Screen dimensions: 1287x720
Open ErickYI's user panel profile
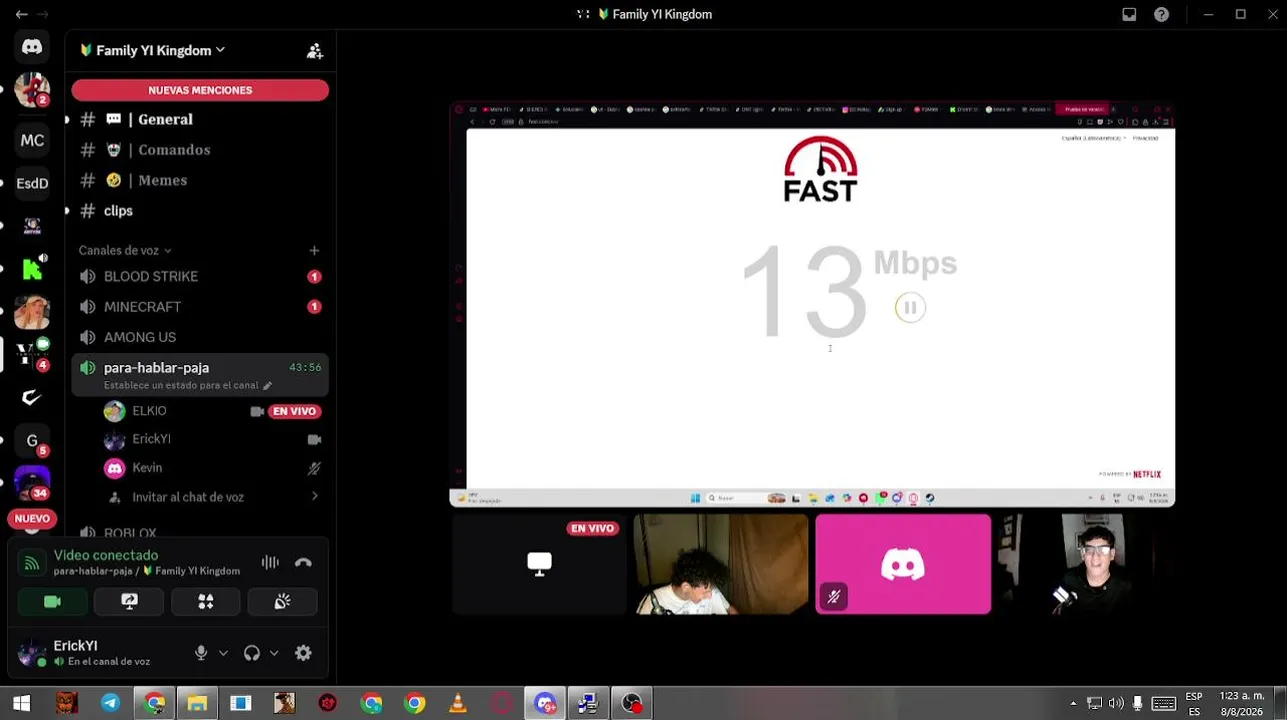click(x=100, y=653)
